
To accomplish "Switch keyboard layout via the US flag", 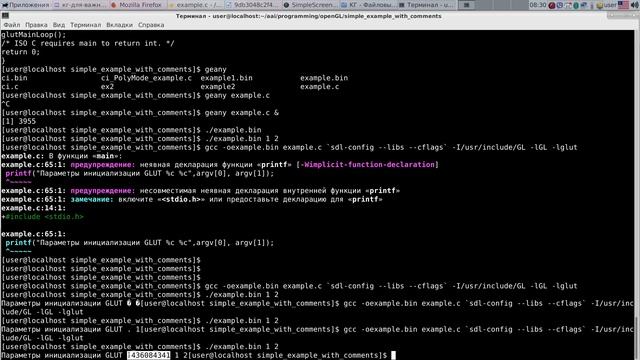I will pyautogui.click(x=623, y=5).
